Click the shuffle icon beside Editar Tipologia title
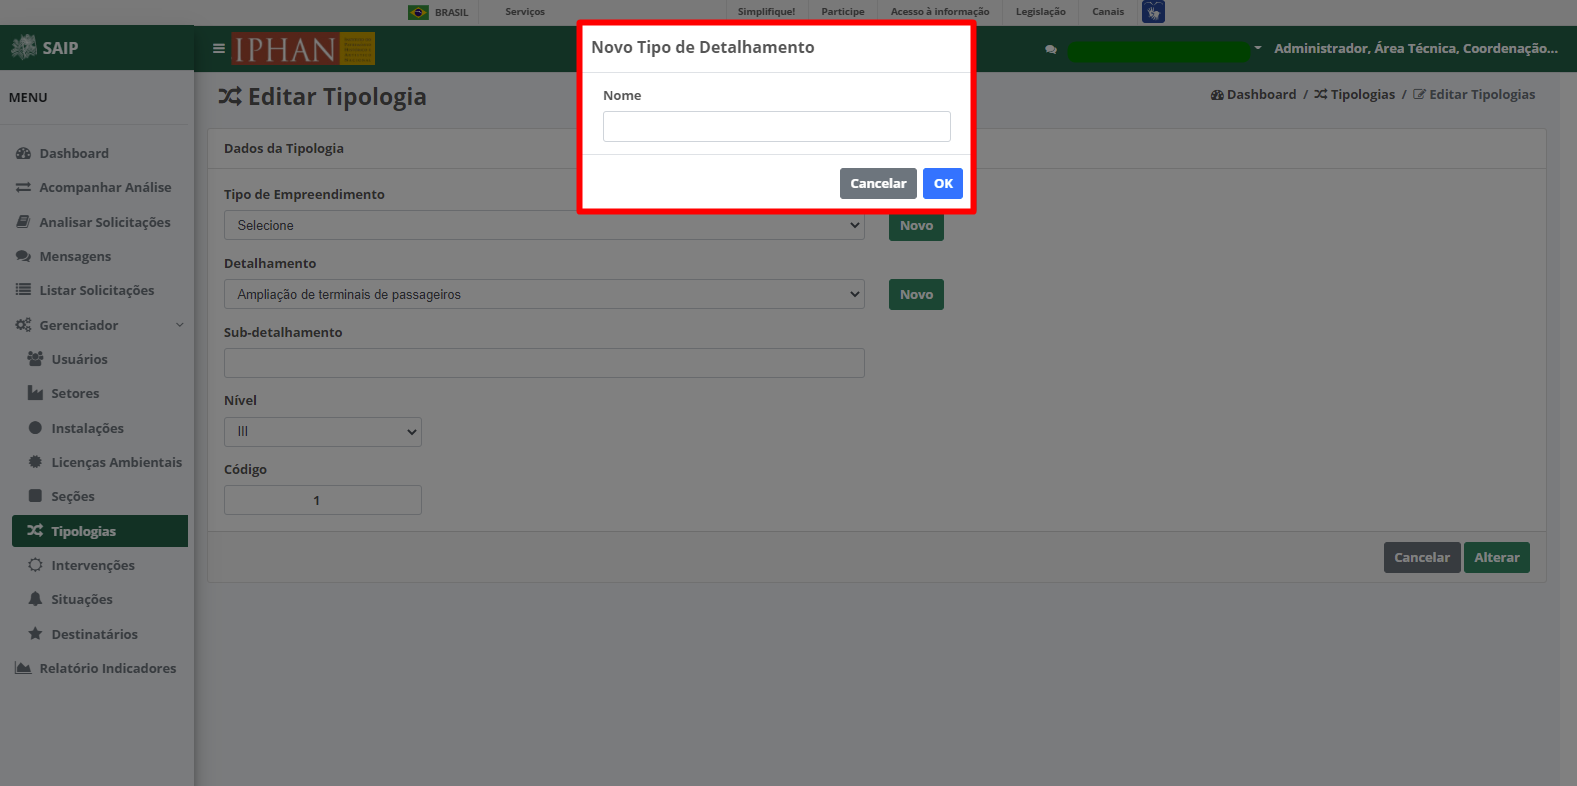 point(230,97)
